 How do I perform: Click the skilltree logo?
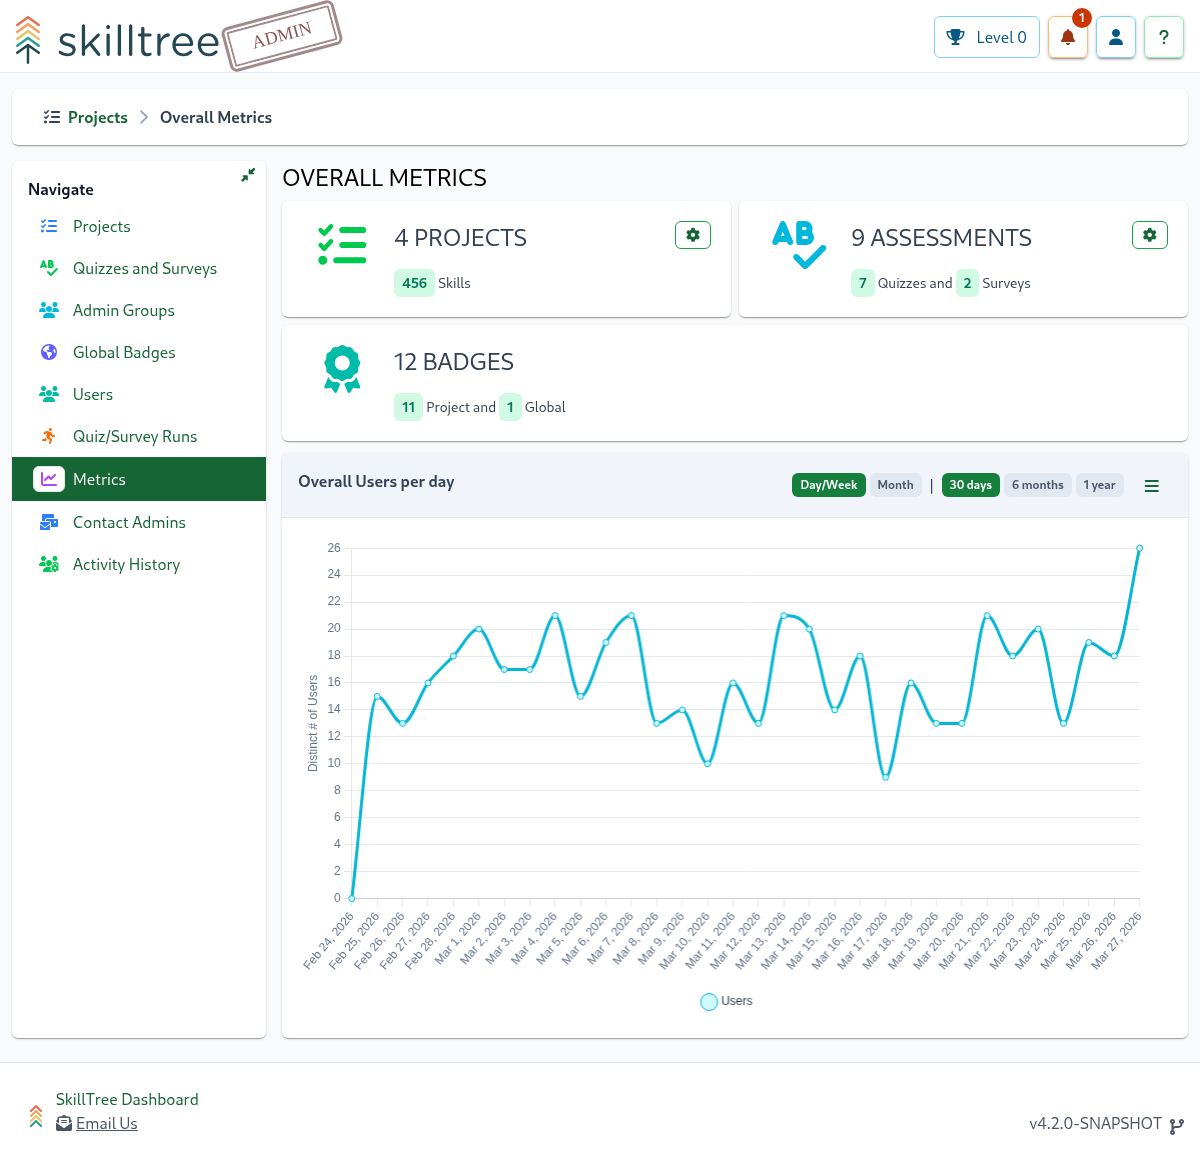(118, 40)
